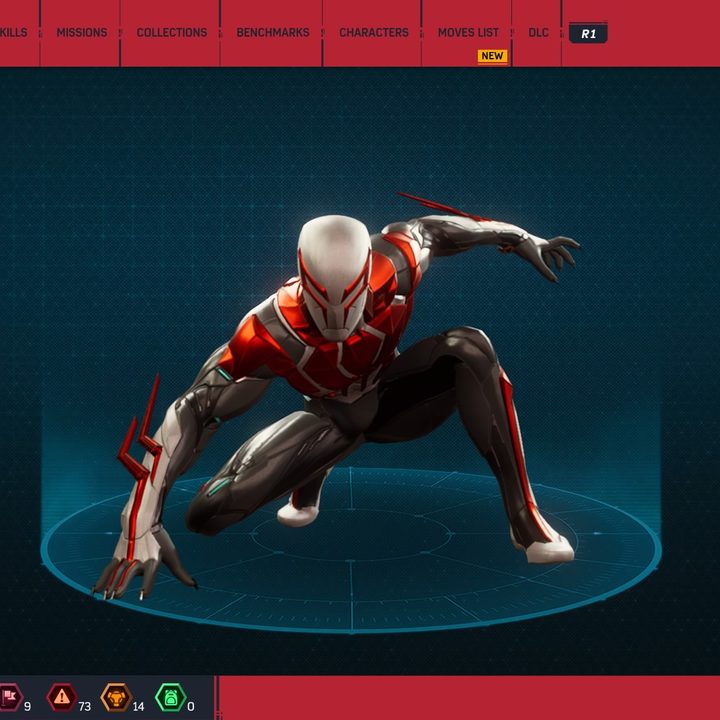Open the Benchmarks tab
The width and height of the screenshot is (720, 720).
point(273,33)
